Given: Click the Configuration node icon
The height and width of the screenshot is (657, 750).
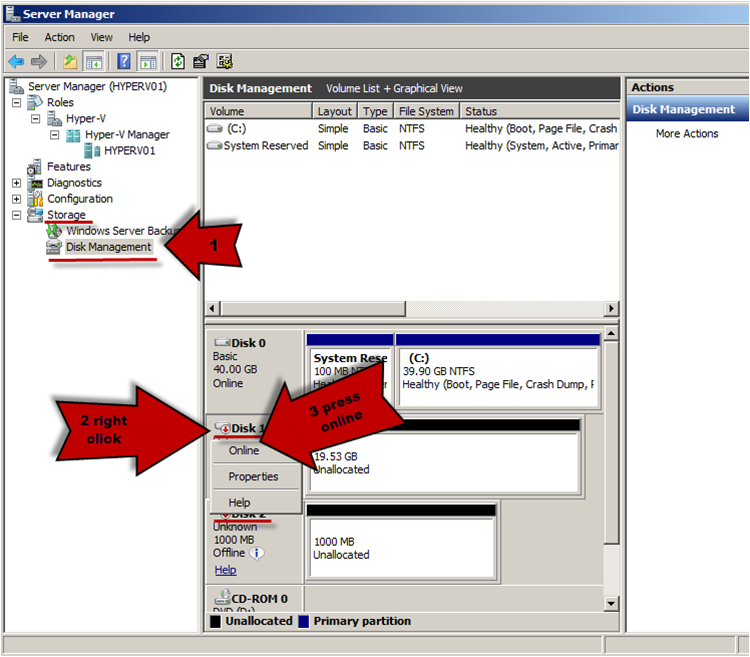Looking at the screenshot, I should point(35,198).
